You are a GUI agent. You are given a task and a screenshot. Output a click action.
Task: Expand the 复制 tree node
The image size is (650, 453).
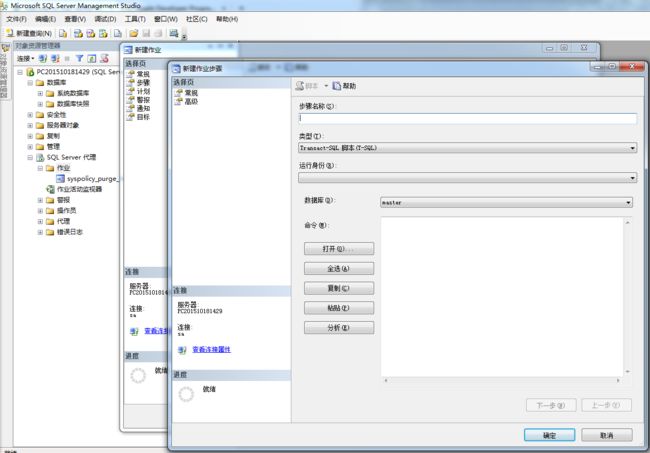pyautogui.click(x=30, y=136)
